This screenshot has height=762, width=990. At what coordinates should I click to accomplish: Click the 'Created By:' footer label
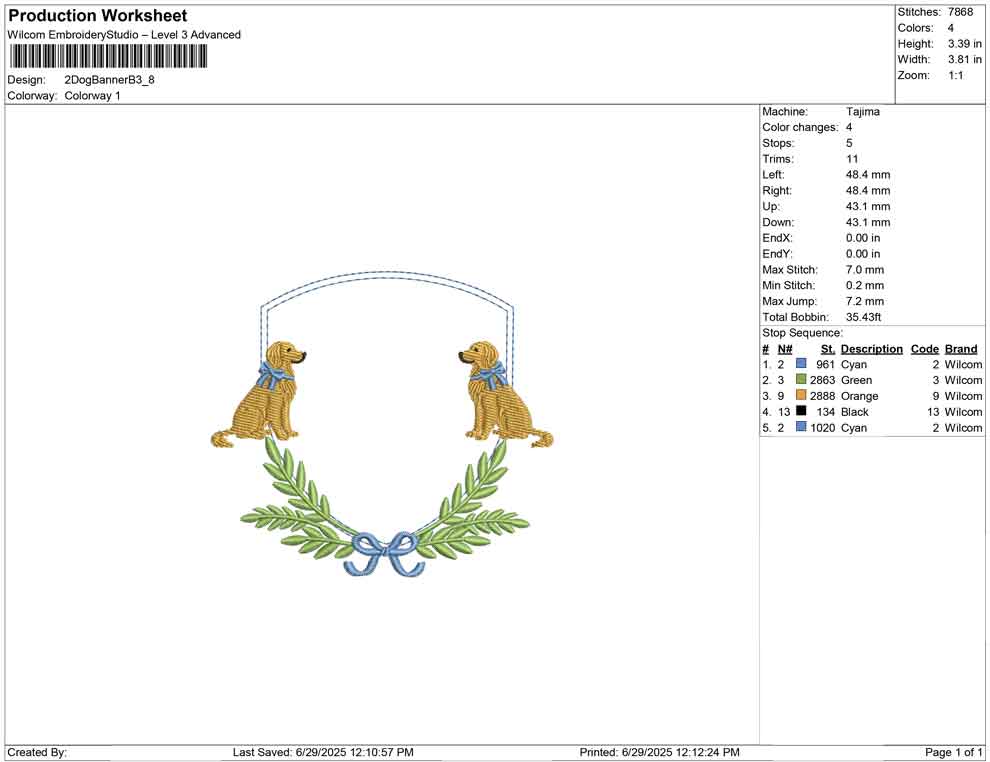[37, 752]
